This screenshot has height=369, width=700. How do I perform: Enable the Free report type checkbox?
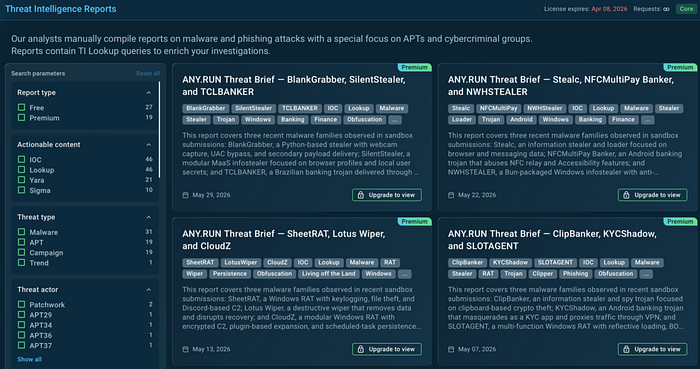point(21,108)
